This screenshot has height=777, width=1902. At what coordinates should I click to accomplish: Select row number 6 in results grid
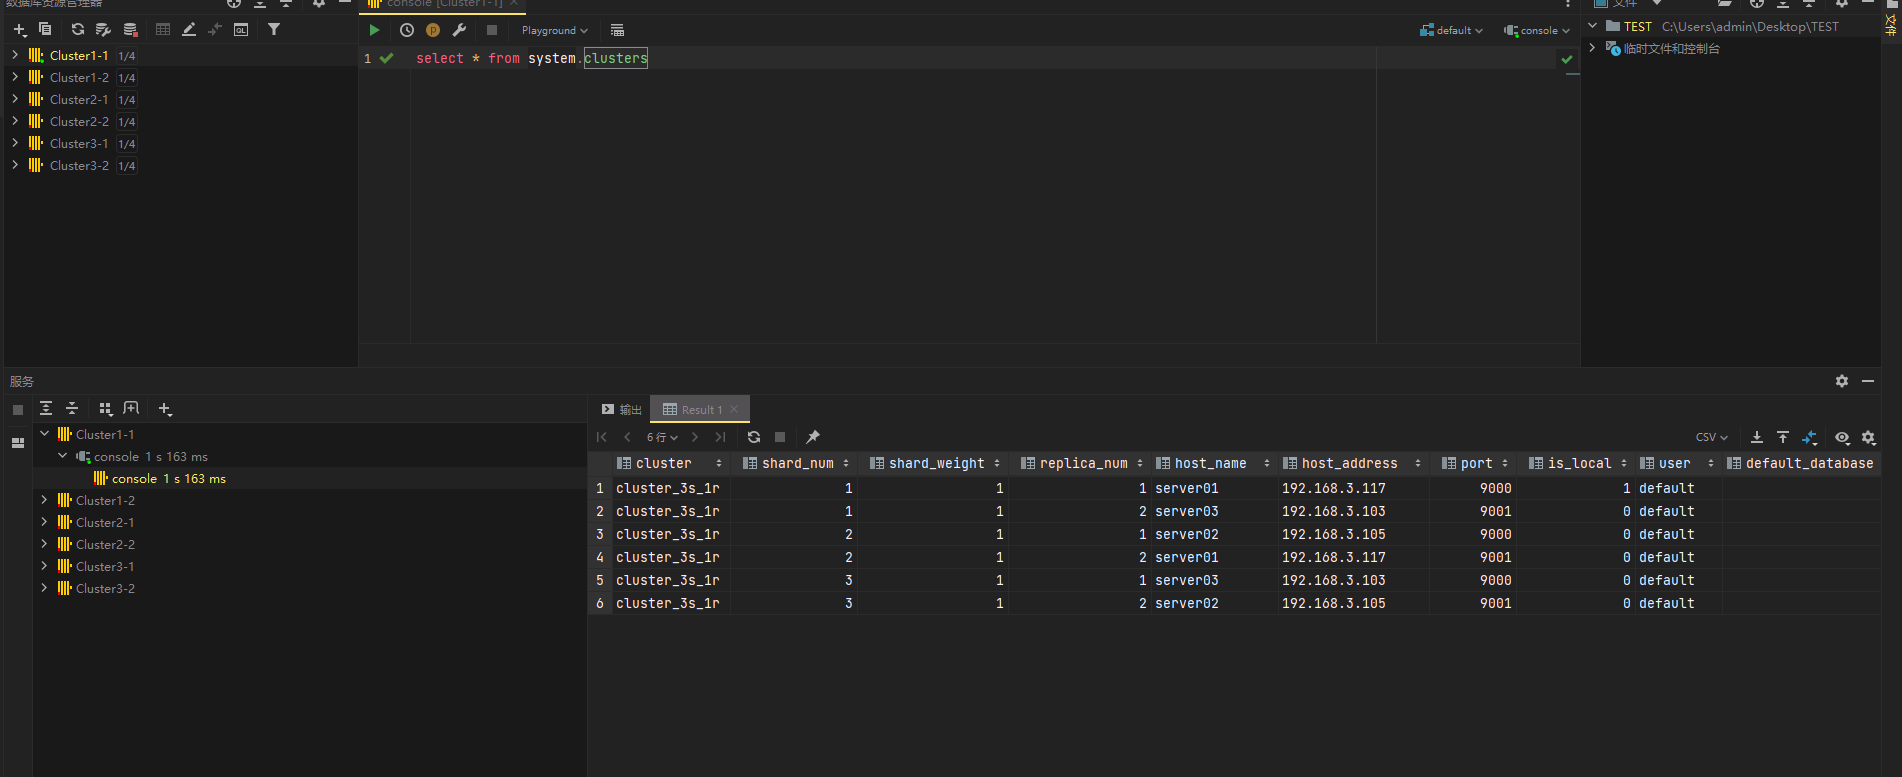600,603
